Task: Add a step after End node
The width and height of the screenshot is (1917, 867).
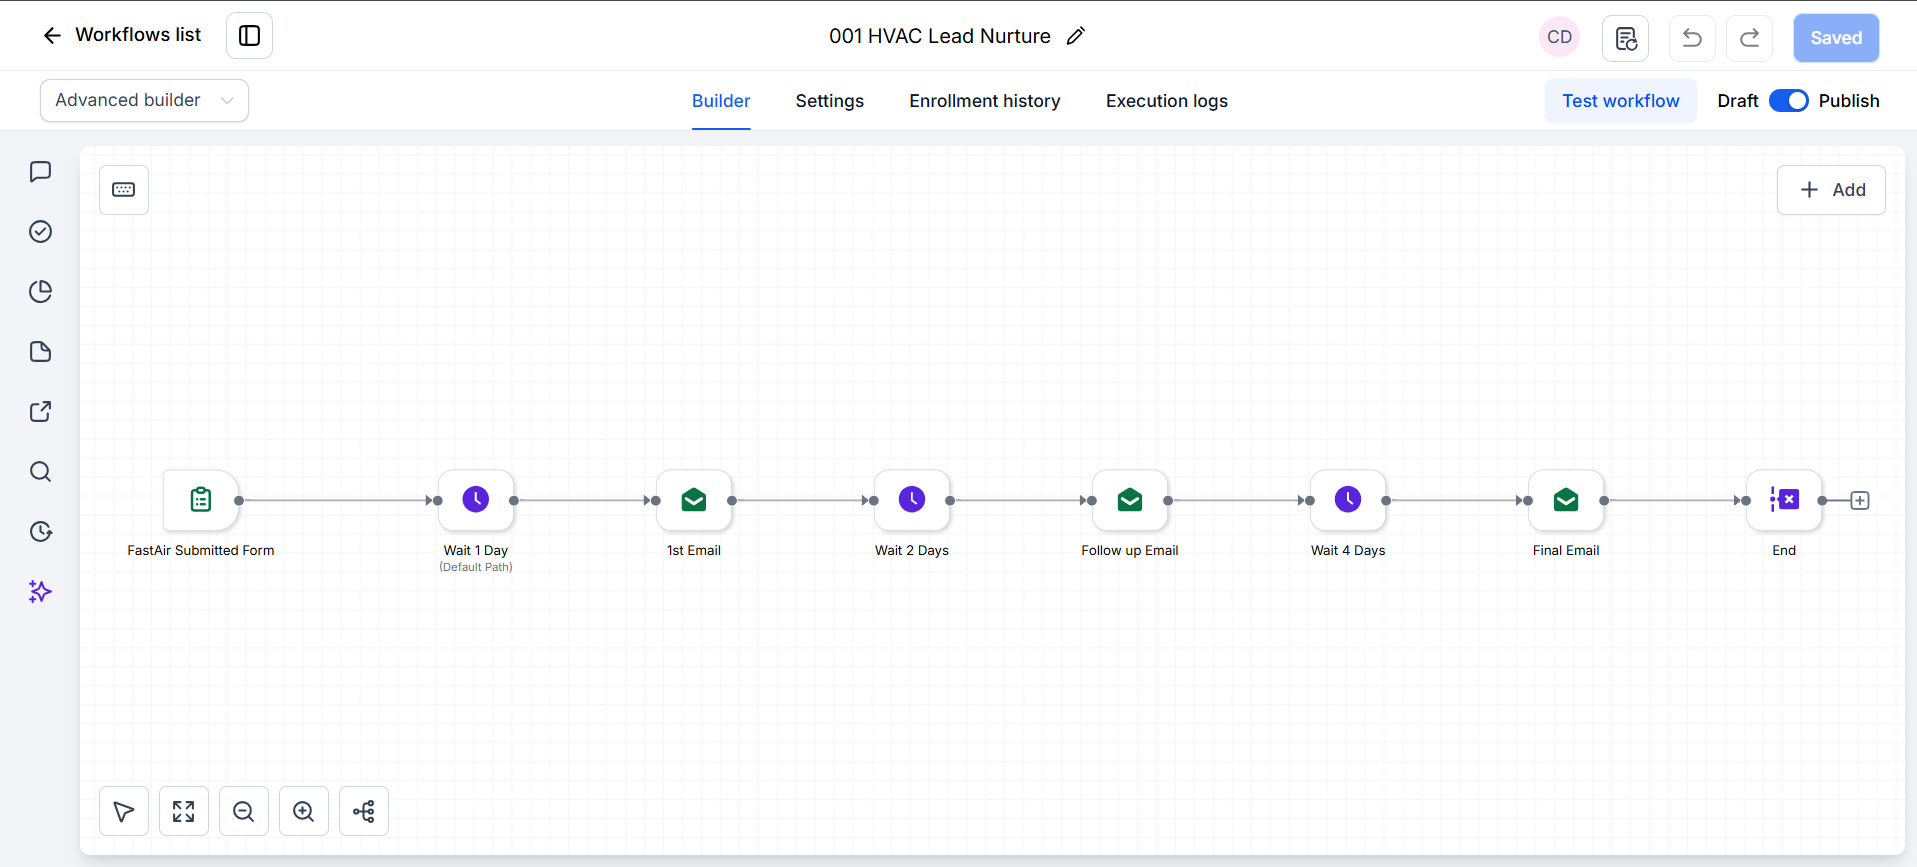Action: point(1860,501)
